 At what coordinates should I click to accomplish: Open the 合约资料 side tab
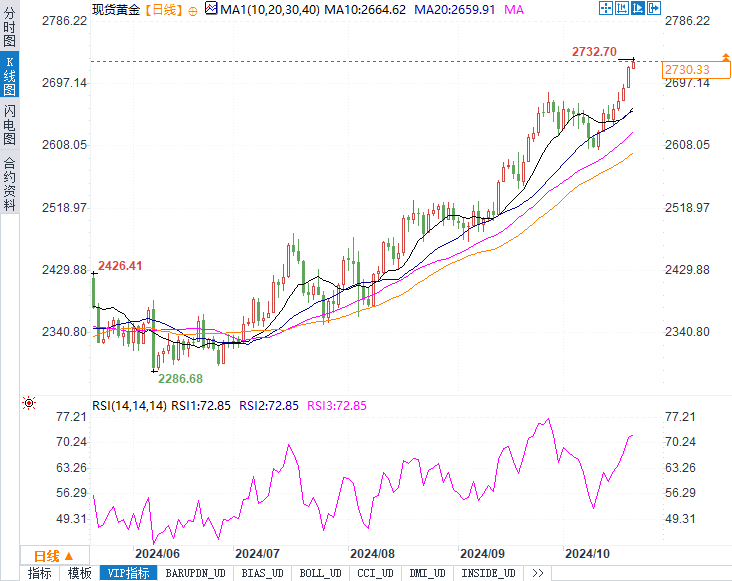click(x=9, y=183)
